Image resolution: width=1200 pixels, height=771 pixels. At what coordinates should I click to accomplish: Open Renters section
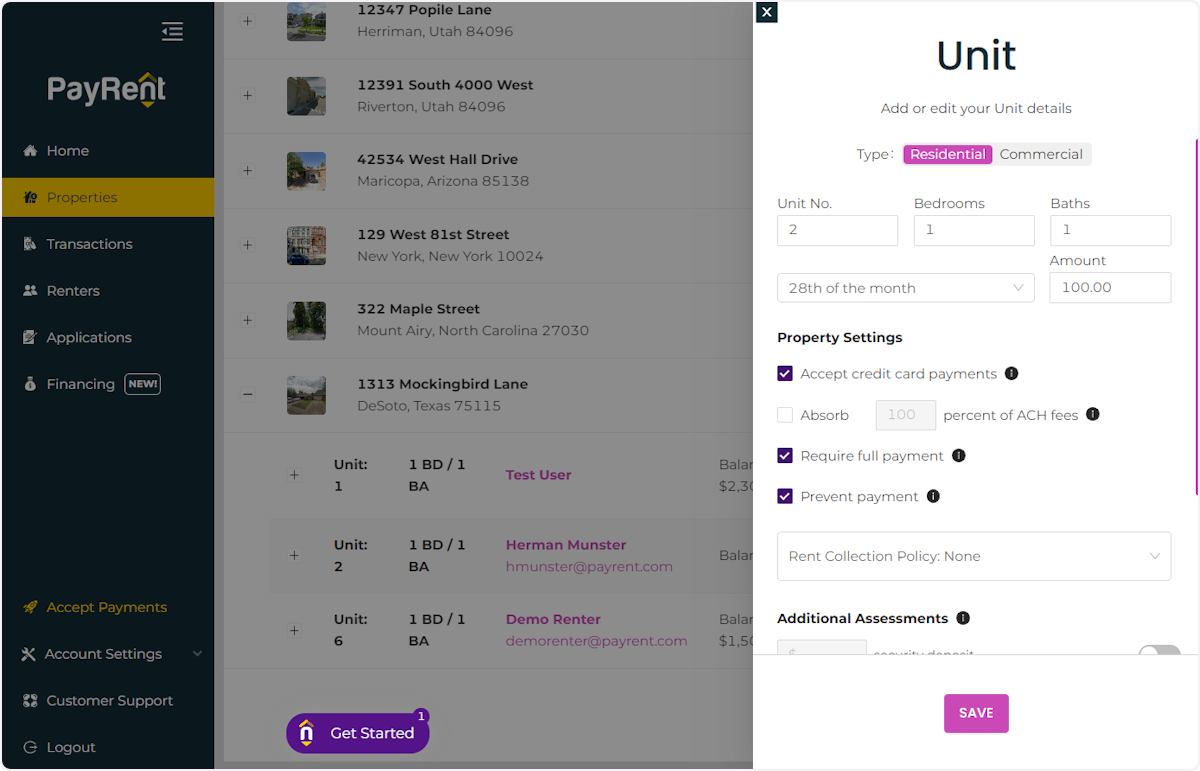click(73, 291)
